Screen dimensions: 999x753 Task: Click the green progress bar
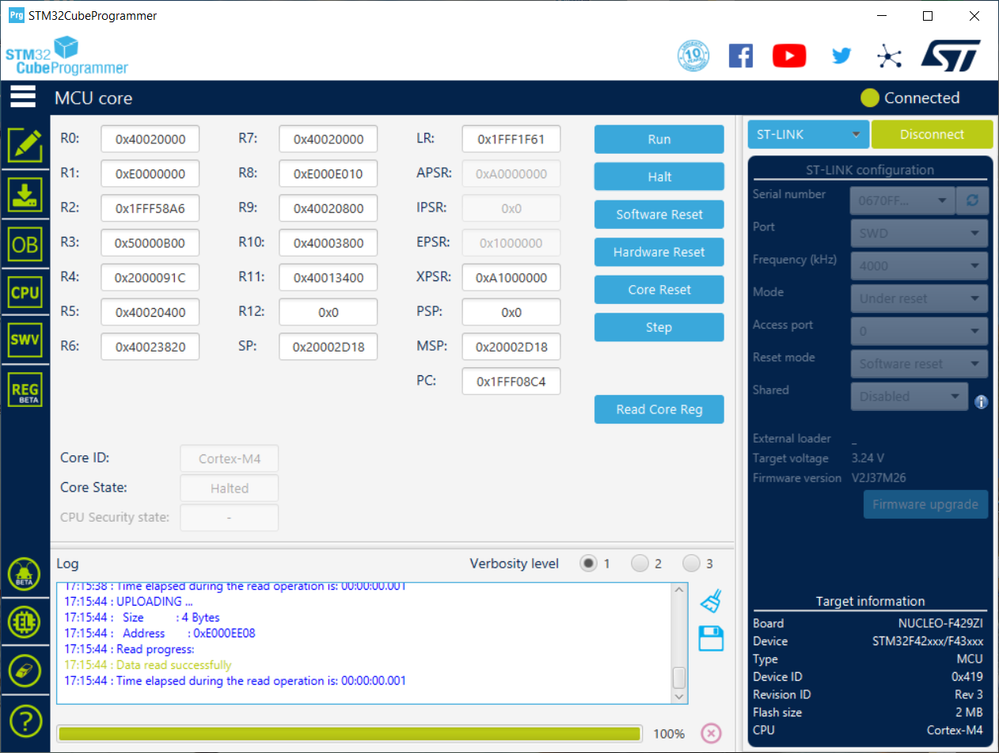[x=349, y=733]
